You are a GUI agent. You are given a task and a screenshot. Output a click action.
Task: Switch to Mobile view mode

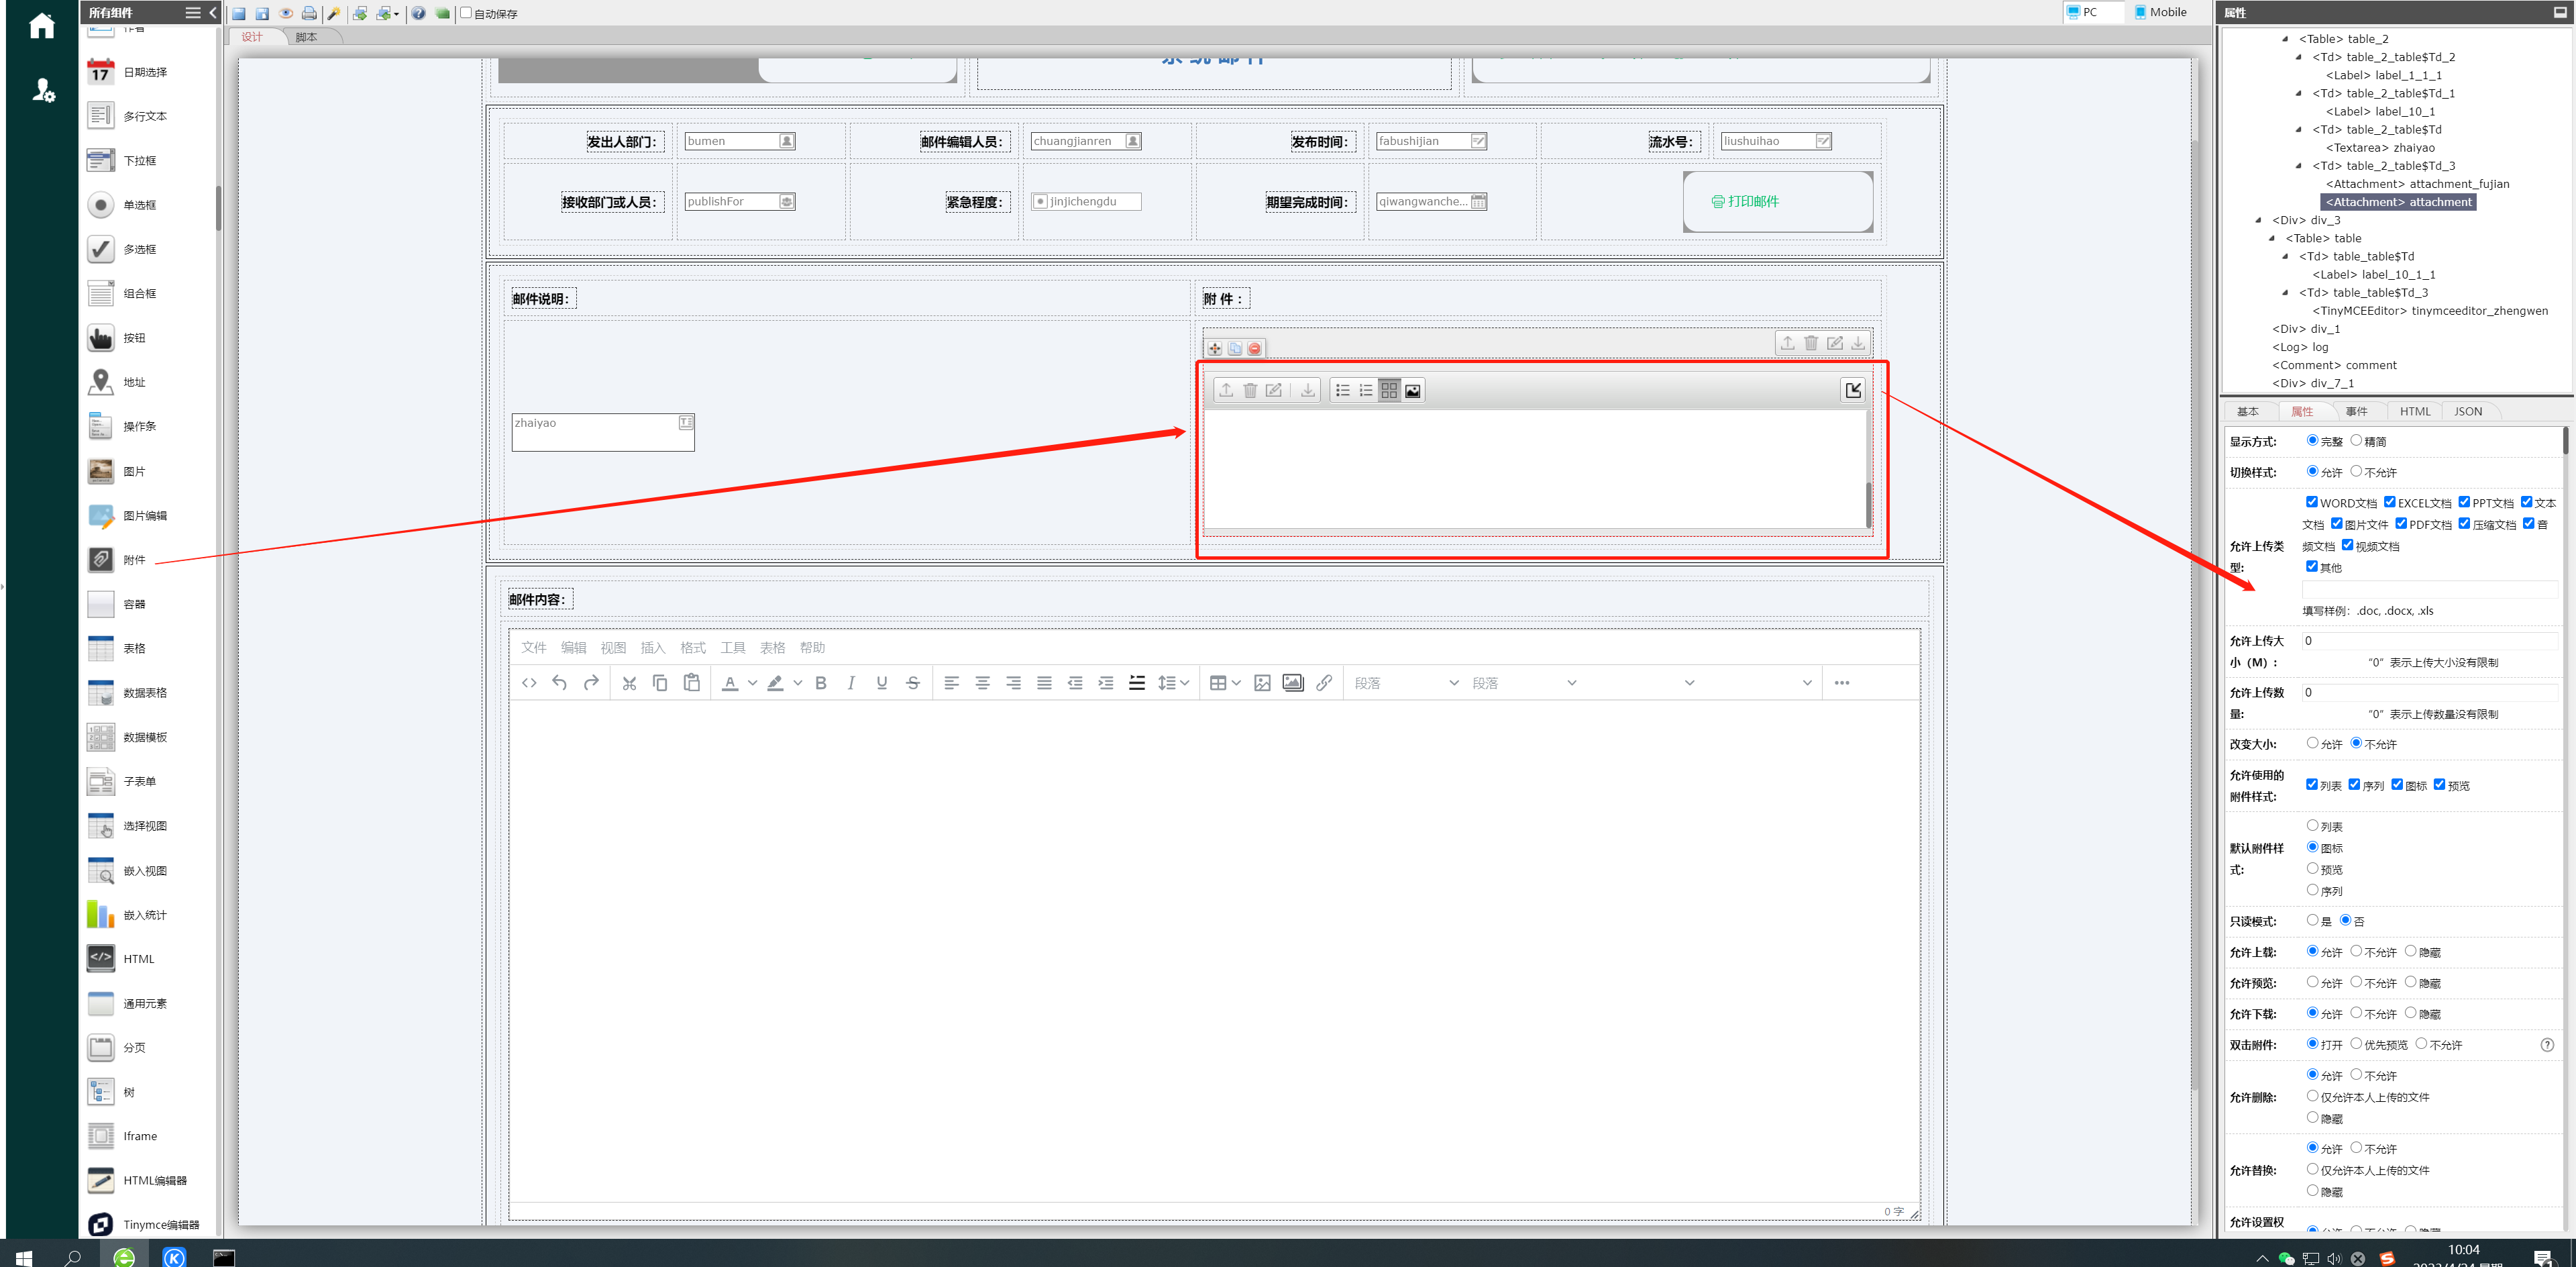coord(2159,12)
